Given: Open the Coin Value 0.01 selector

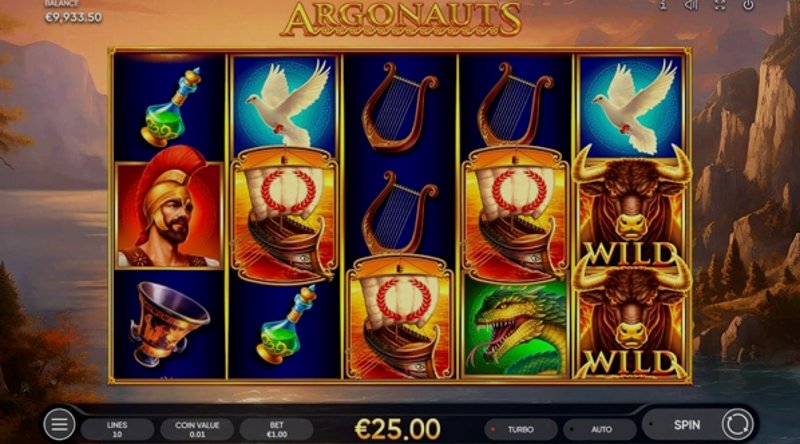Looking at the screenshot, I should pos(197,430).
